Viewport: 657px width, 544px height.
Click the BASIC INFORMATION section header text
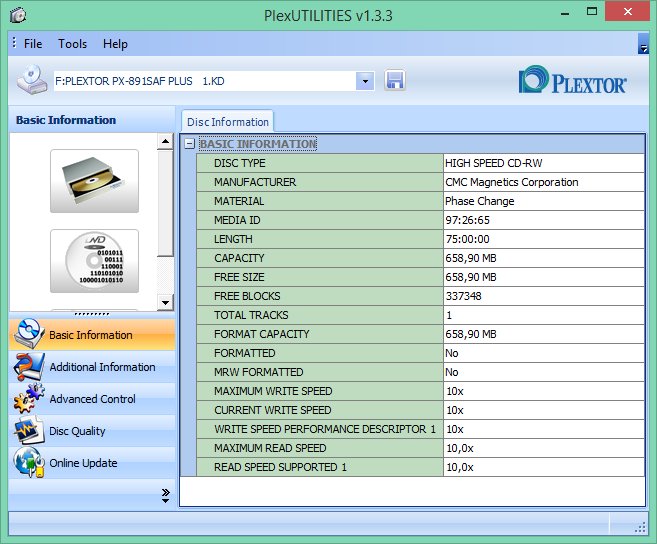tap(258, 144)
